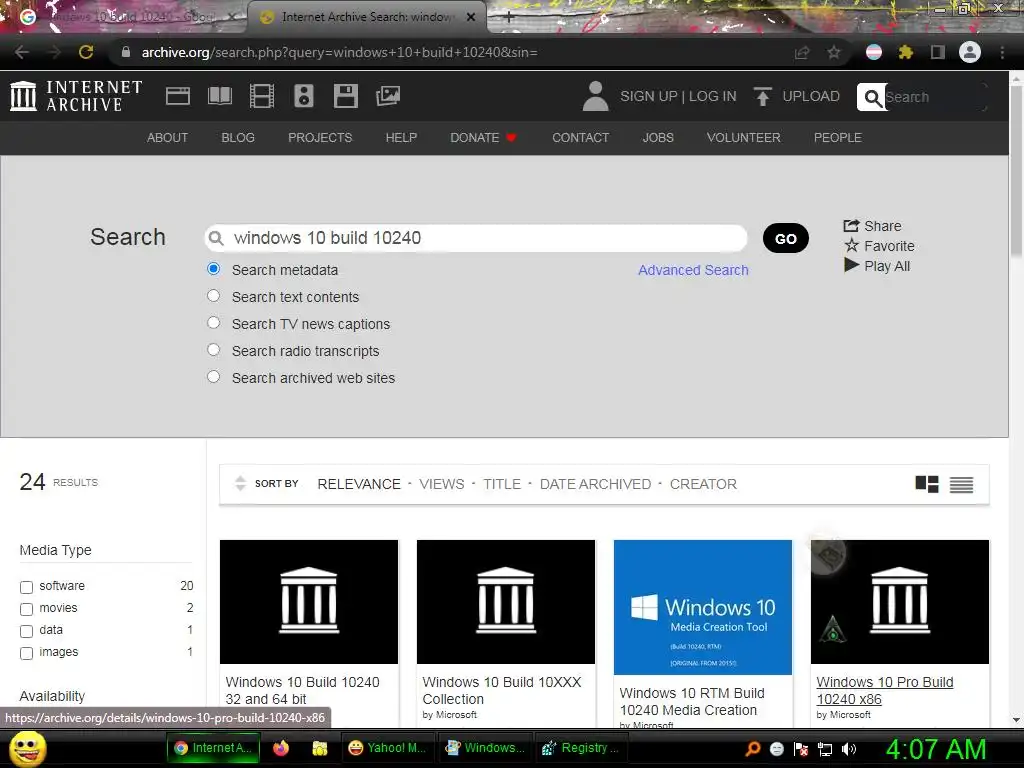Screen dimensions: 1024x768
Task: Open the Chrome extensions puzzle icon
Action: coord(905,52)
